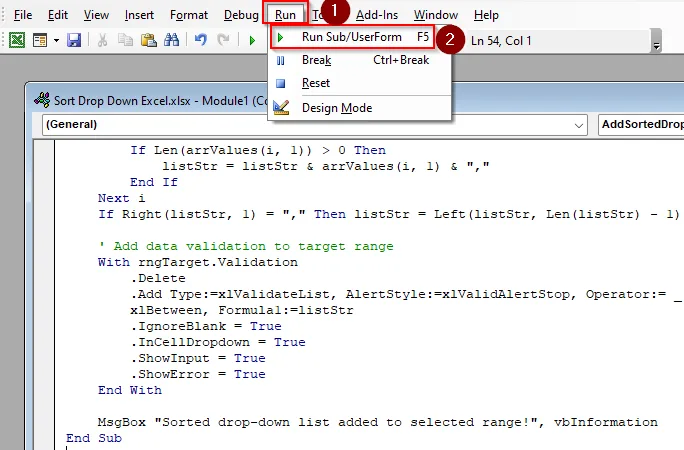Screen dimensions: 684x450
Task: Click the Paste clipboard icon
Action: 148,40
